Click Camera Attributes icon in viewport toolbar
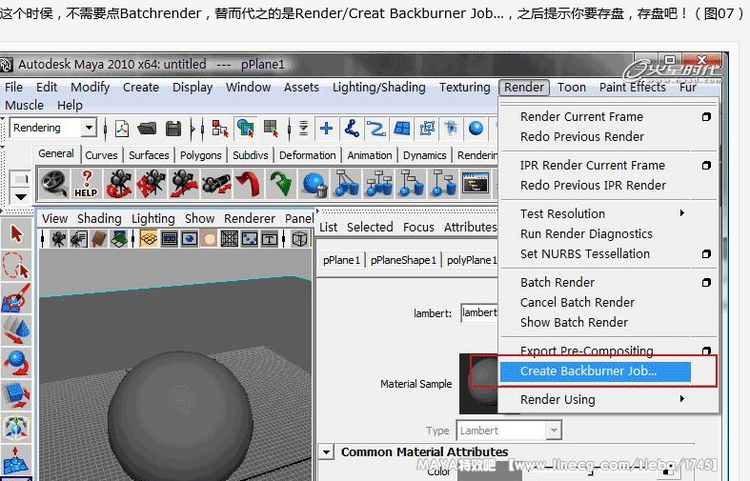Viewport: 750px width, 481px height. click(x=78, y=239)
